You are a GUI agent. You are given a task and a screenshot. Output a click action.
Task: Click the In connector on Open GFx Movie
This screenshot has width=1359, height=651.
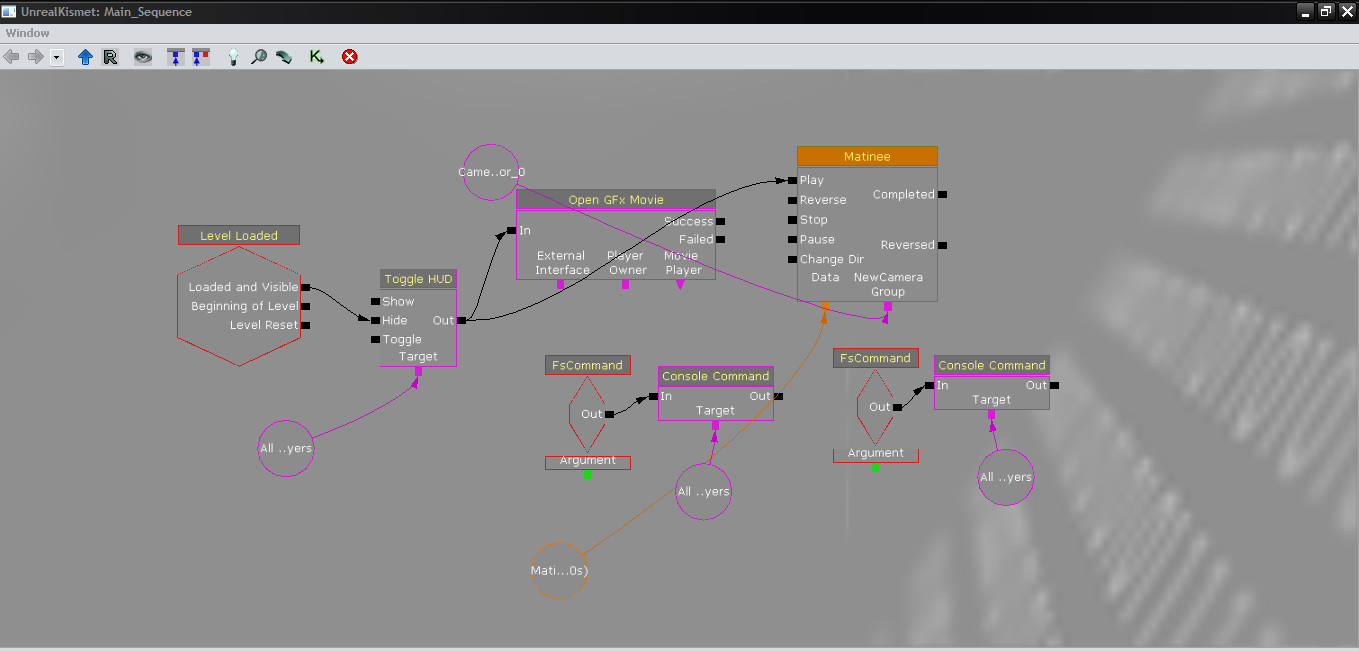tap(511, 231)
